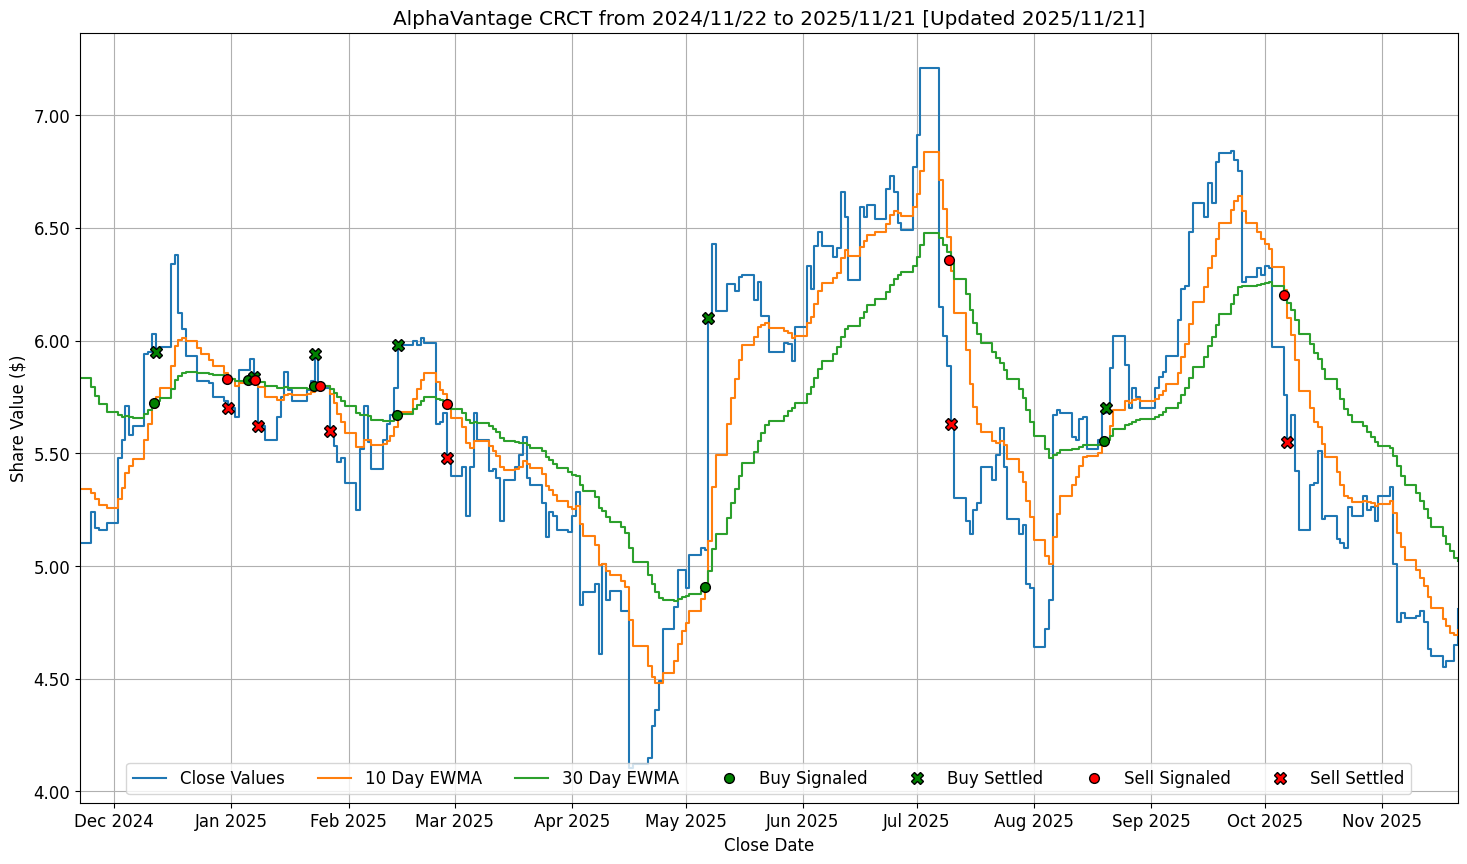Screen dimensions: 1467x864
Task: Click the Sell Settled marker in October 2025
Action: 1287,442
